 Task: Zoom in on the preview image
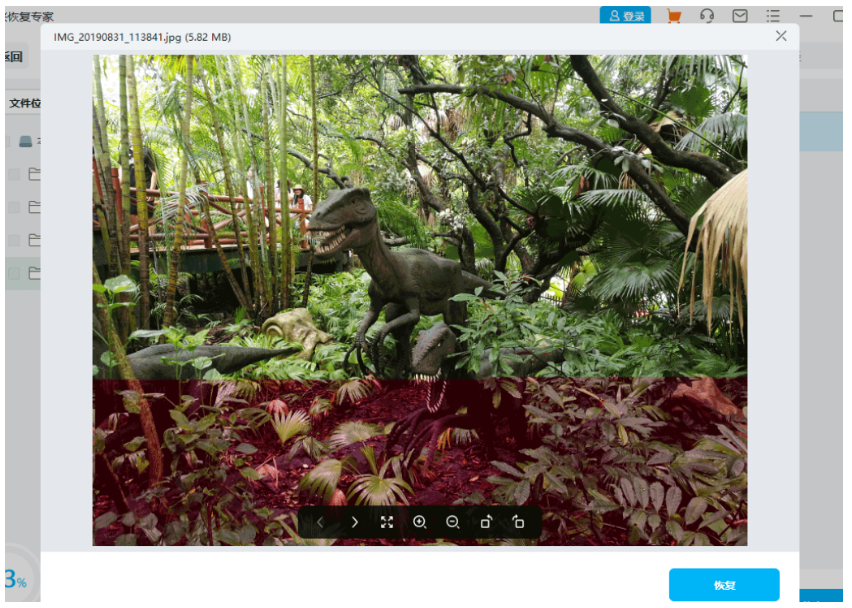[x=420, y=522]
